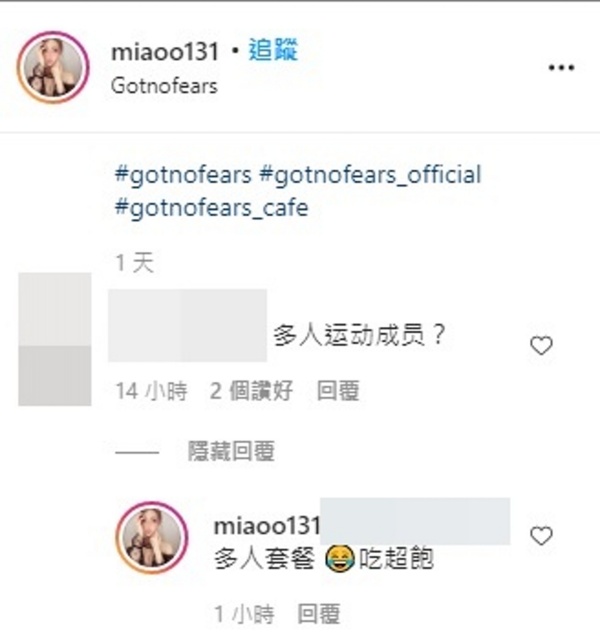Image resolution: width=600 pixels, height=644 pixels.
Task: Click the 1 天 post timestamp
Action: [135, 263]
